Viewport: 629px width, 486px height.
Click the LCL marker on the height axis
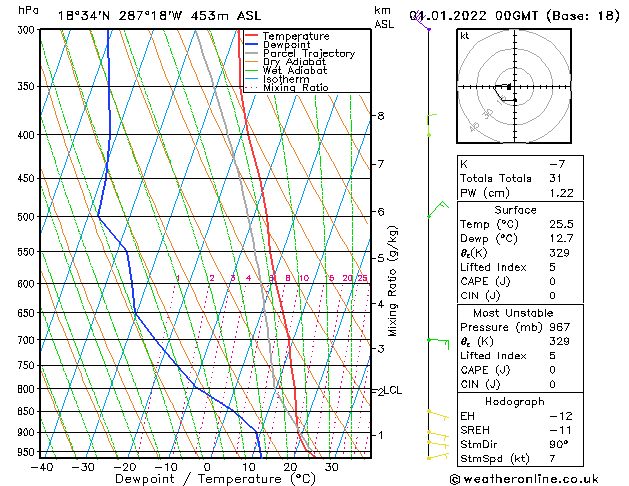tap(393, 391)
